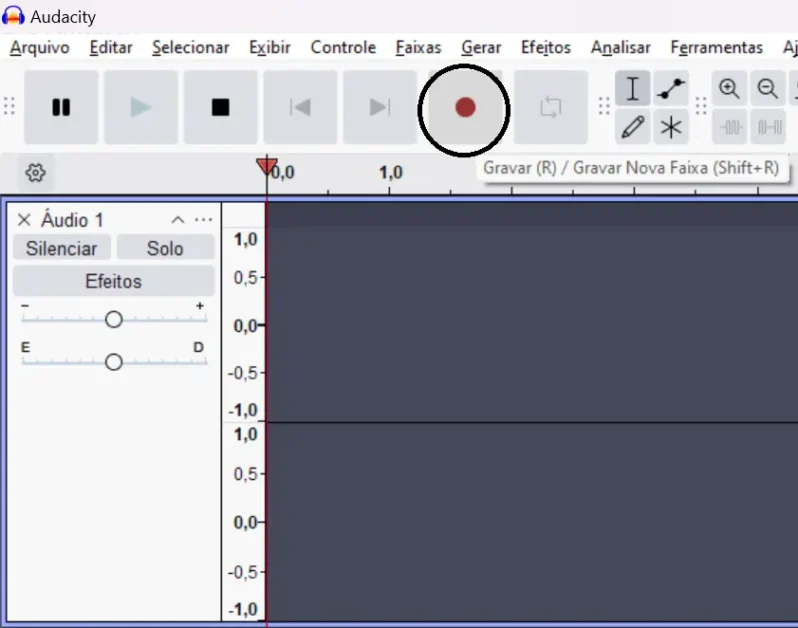Screen dimensions: 798x628
Task: Skip to end of the project
Action: (380, 107)
